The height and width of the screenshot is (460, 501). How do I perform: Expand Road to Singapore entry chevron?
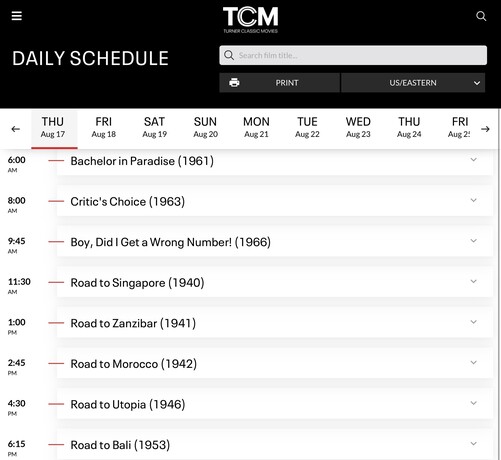pyautogui.click(x=473, y=281)
